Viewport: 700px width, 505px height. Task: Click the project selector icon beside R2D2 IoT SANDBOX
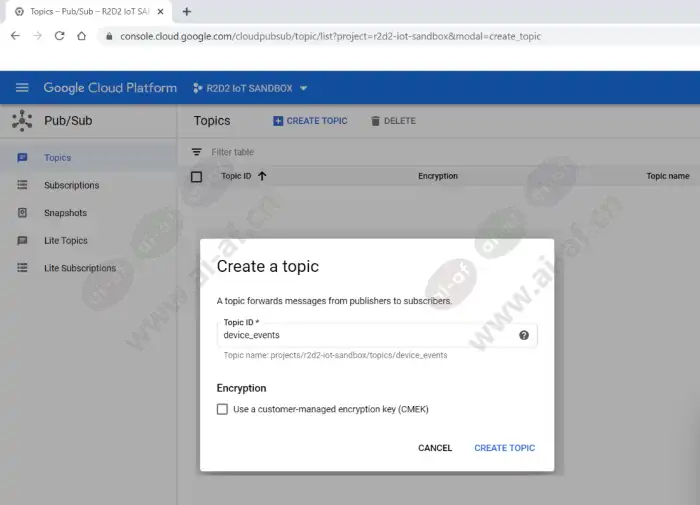tap(197, 88)
